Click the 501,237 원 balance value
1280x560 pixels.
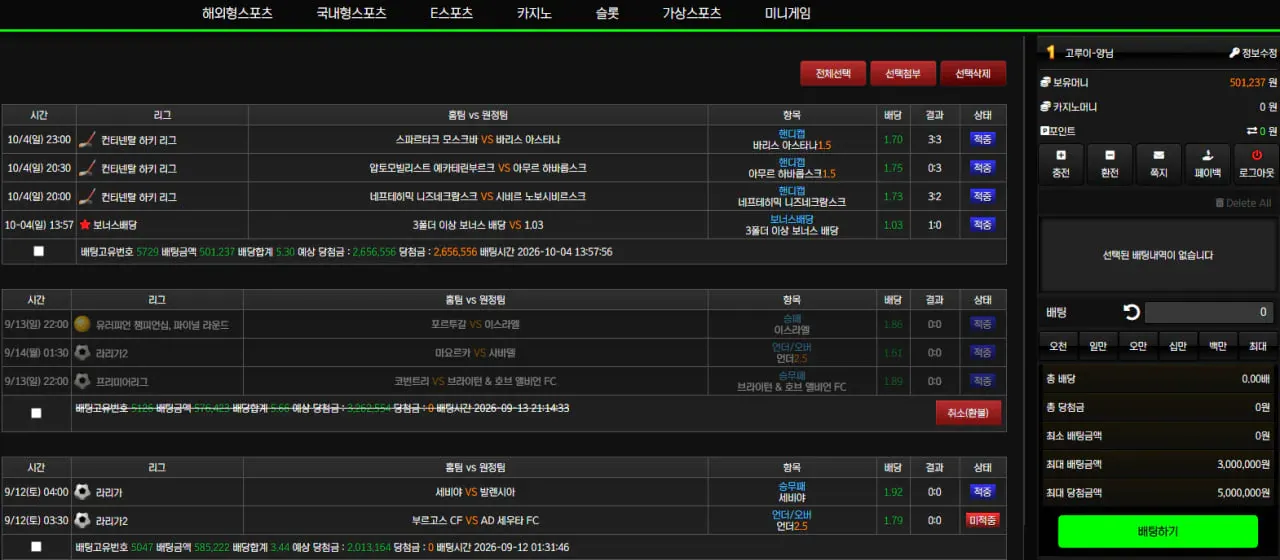tap(1253, 82)
